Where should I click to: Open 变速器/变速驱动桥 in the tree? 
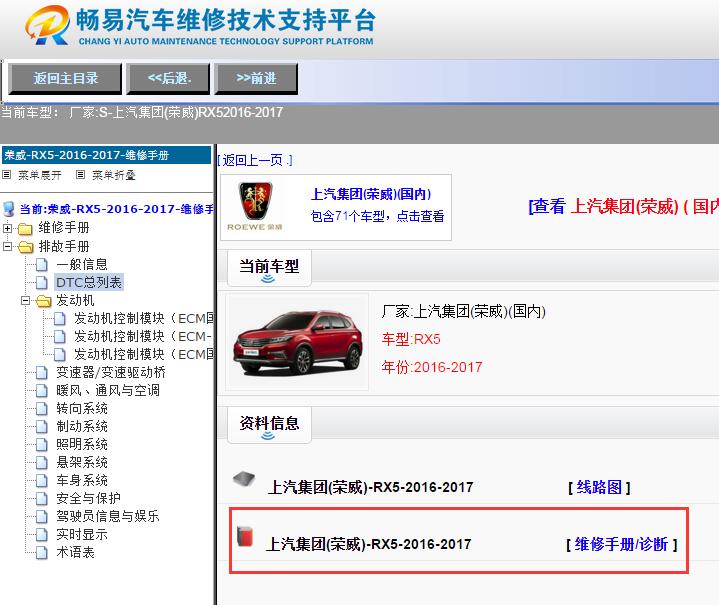[x=111, y=372]
